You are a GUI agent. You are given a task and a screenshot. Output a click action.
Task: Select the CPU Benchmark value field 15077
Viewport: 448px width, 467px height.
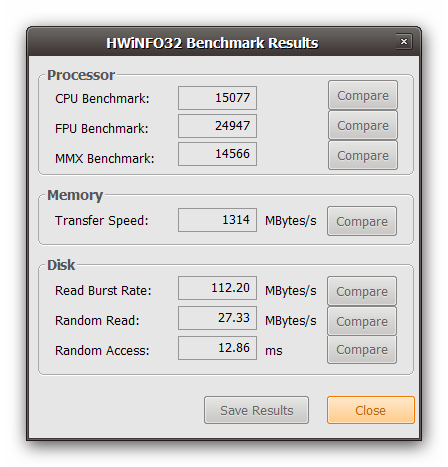point(217,98)
